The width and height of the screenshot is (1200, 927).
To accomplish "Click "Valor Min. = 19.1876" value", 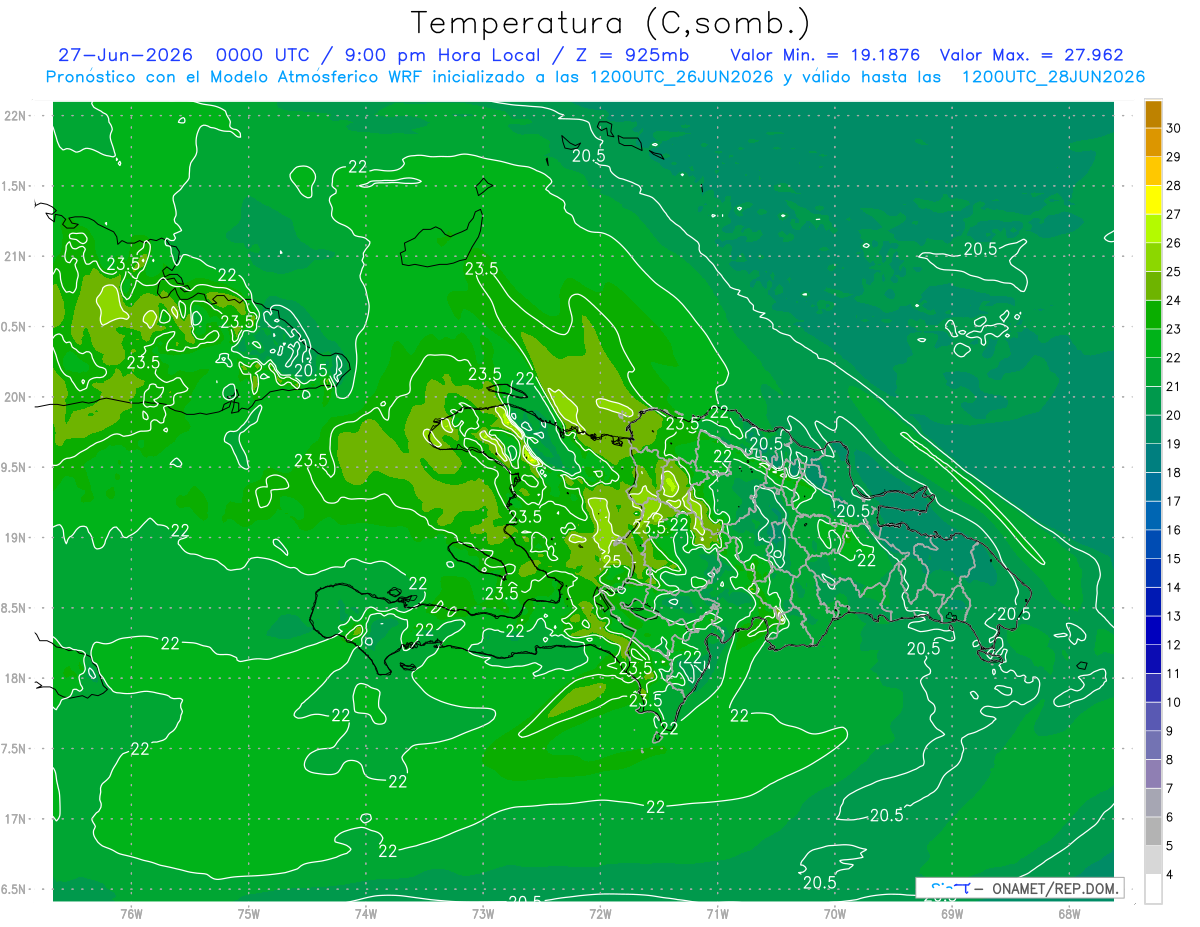I will [823, 56].
